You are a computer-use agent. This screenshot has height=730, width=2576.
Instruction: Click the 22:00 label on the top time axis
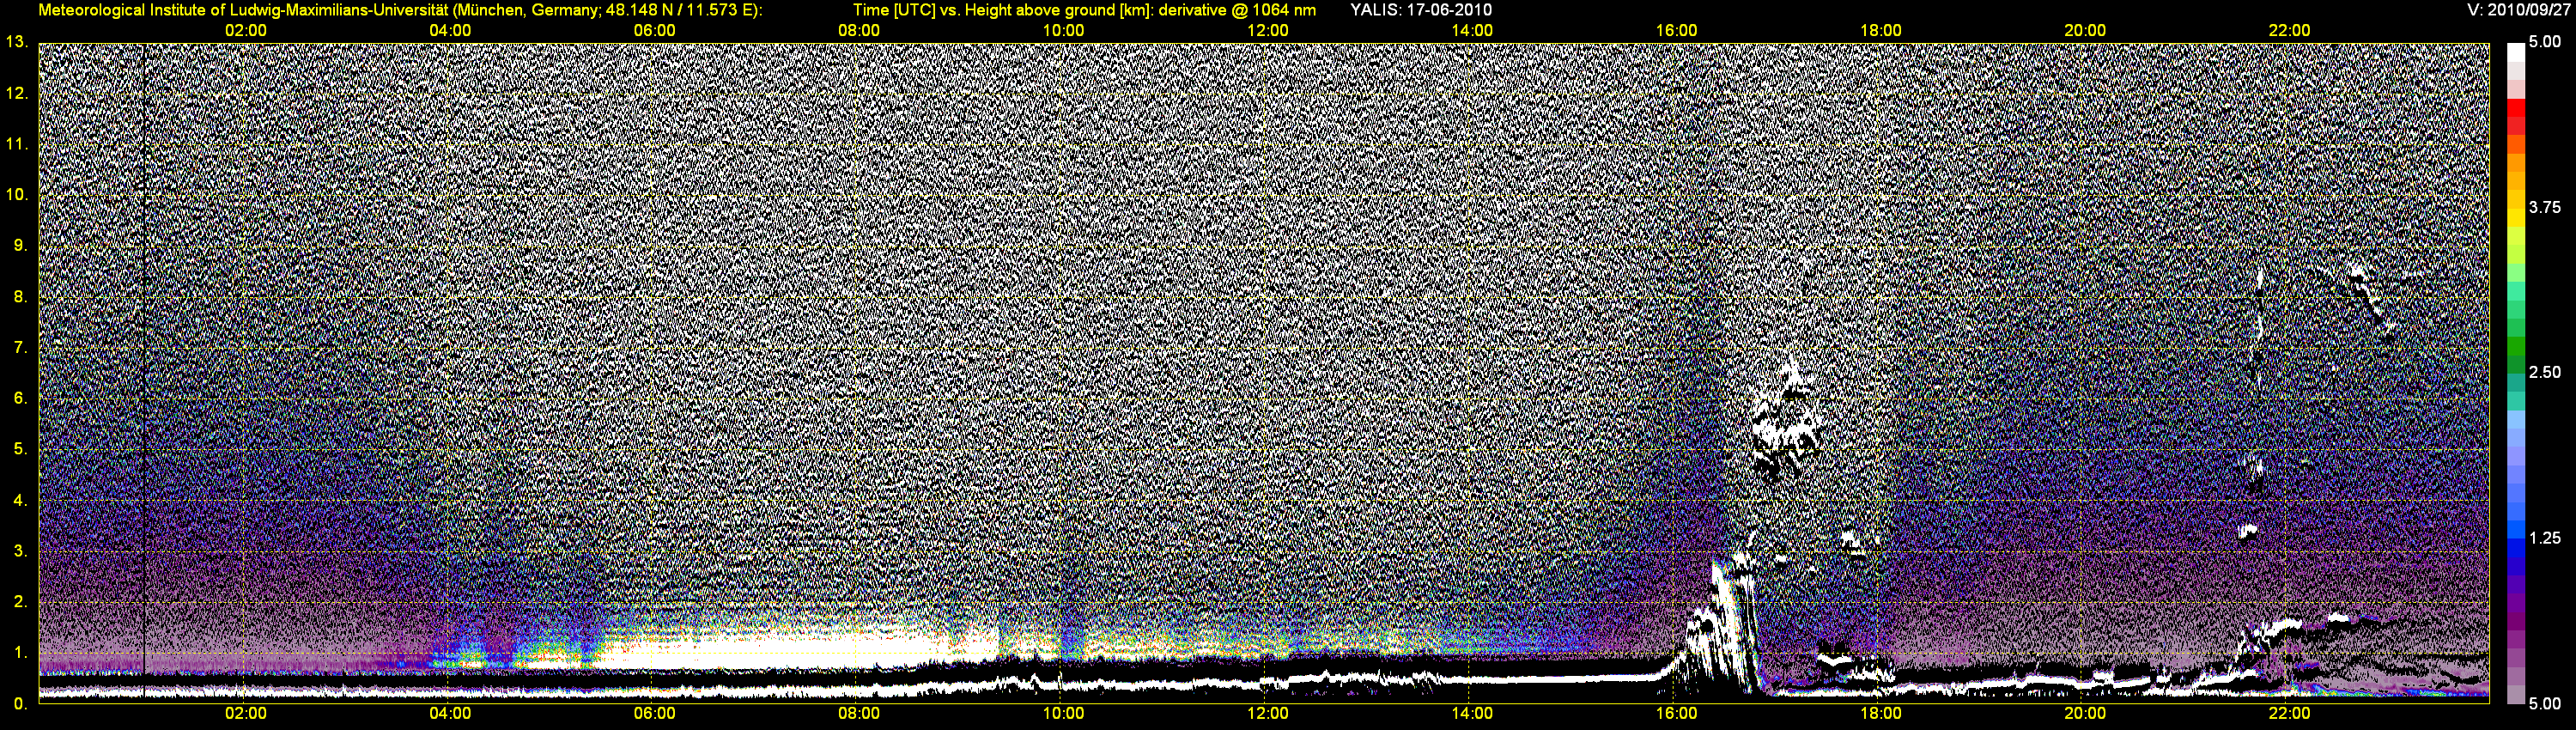[x=2289, y=31]
